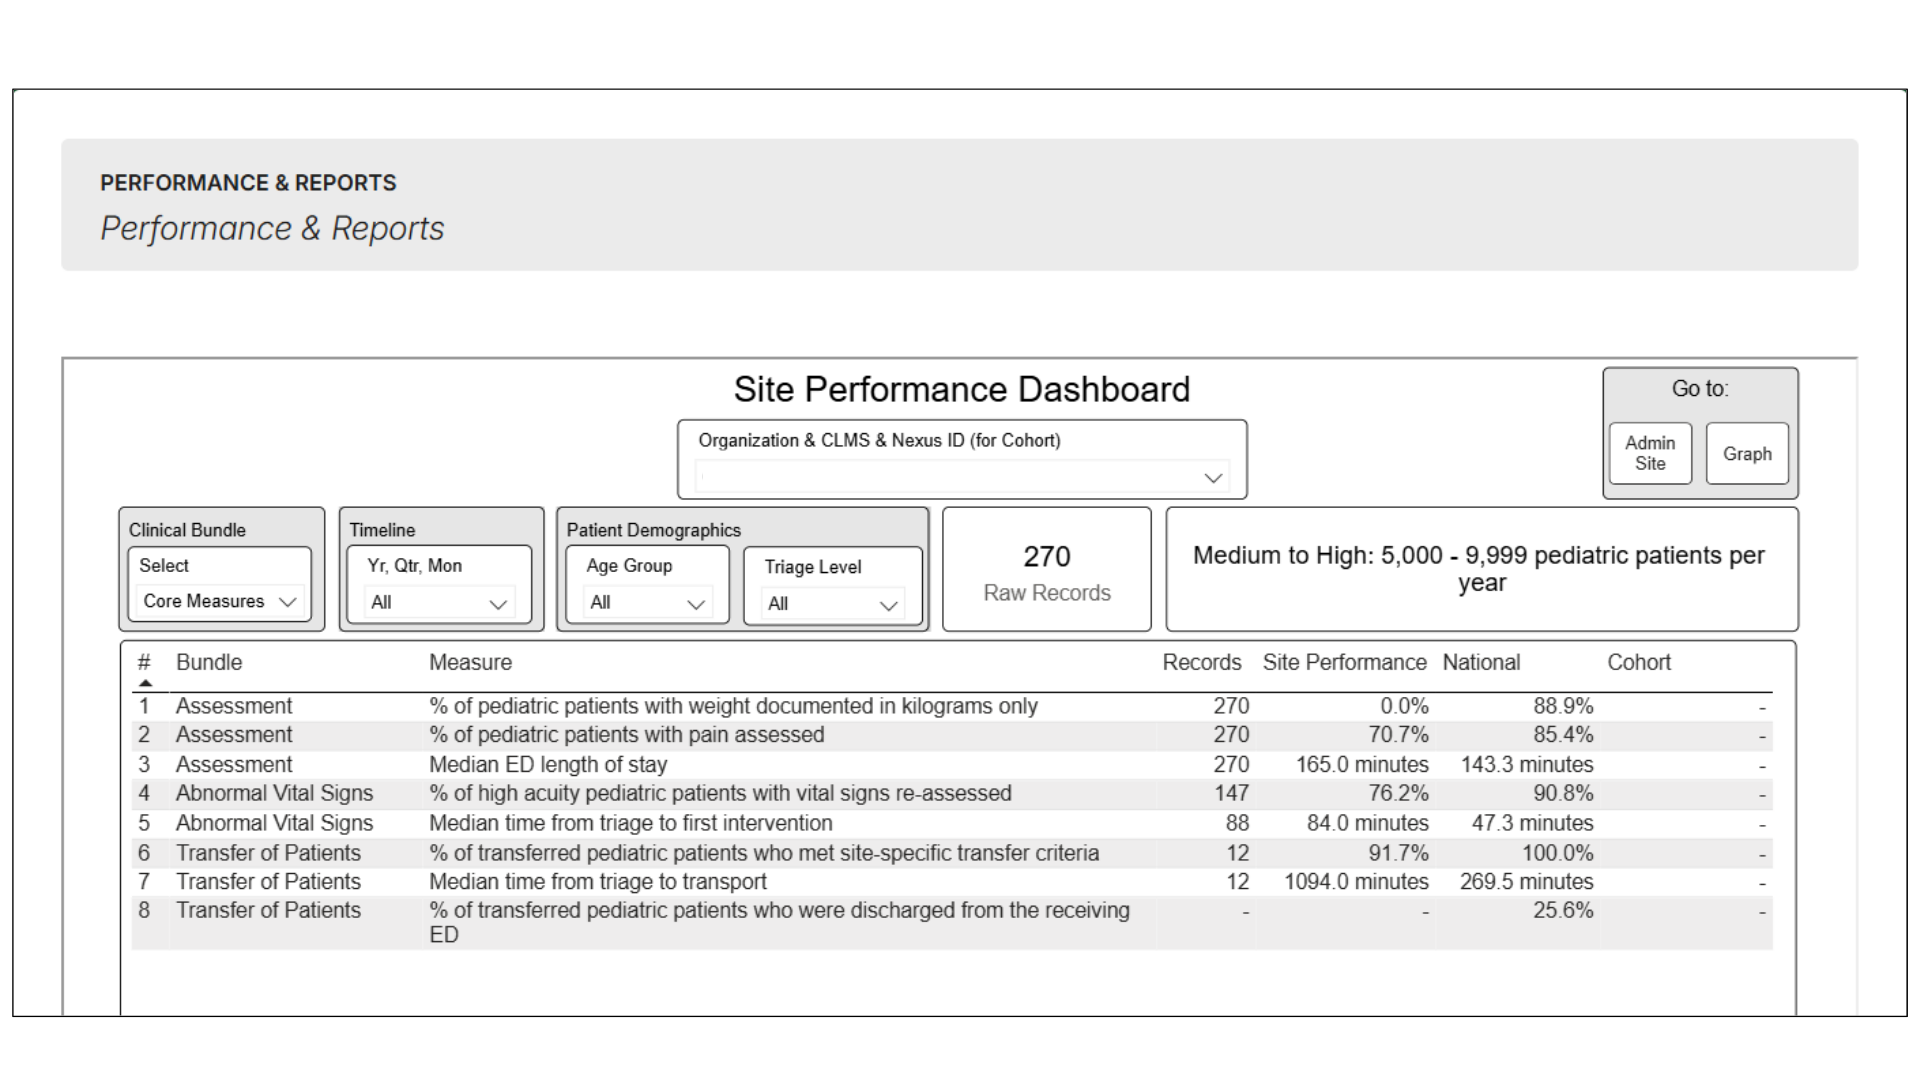The width and height of the screenshot is (1920, 1080).
Task: Sort table by Measure column header
Action: tap(470, 662)
